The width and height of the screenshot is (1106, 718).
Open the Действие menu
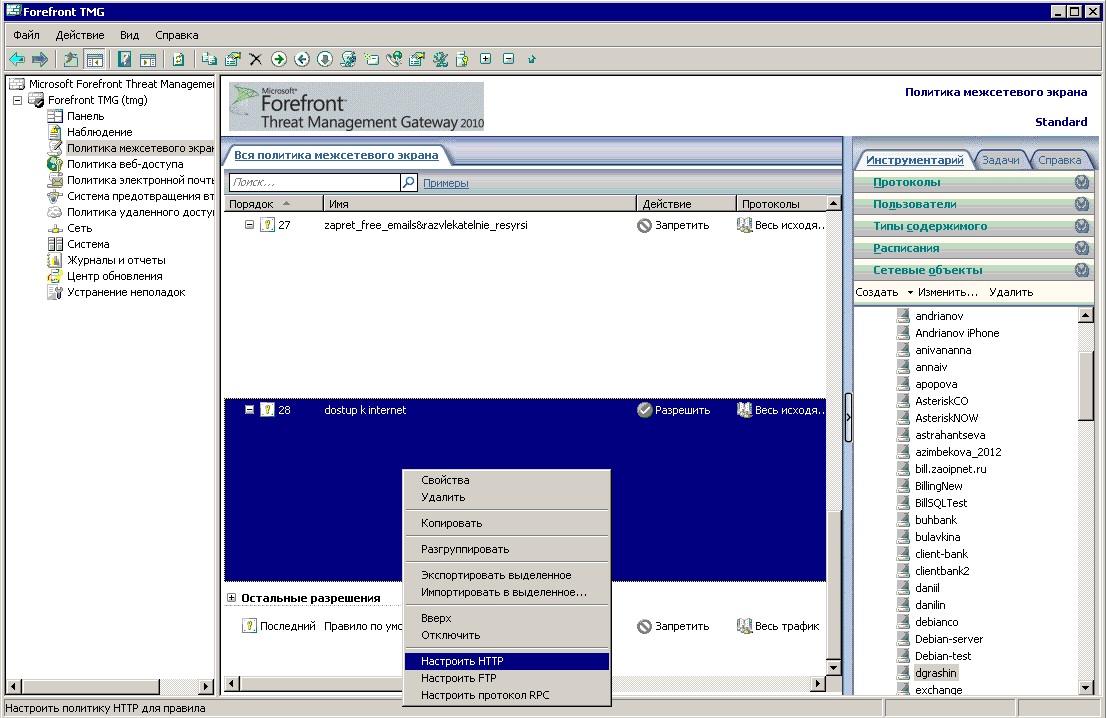79,35
